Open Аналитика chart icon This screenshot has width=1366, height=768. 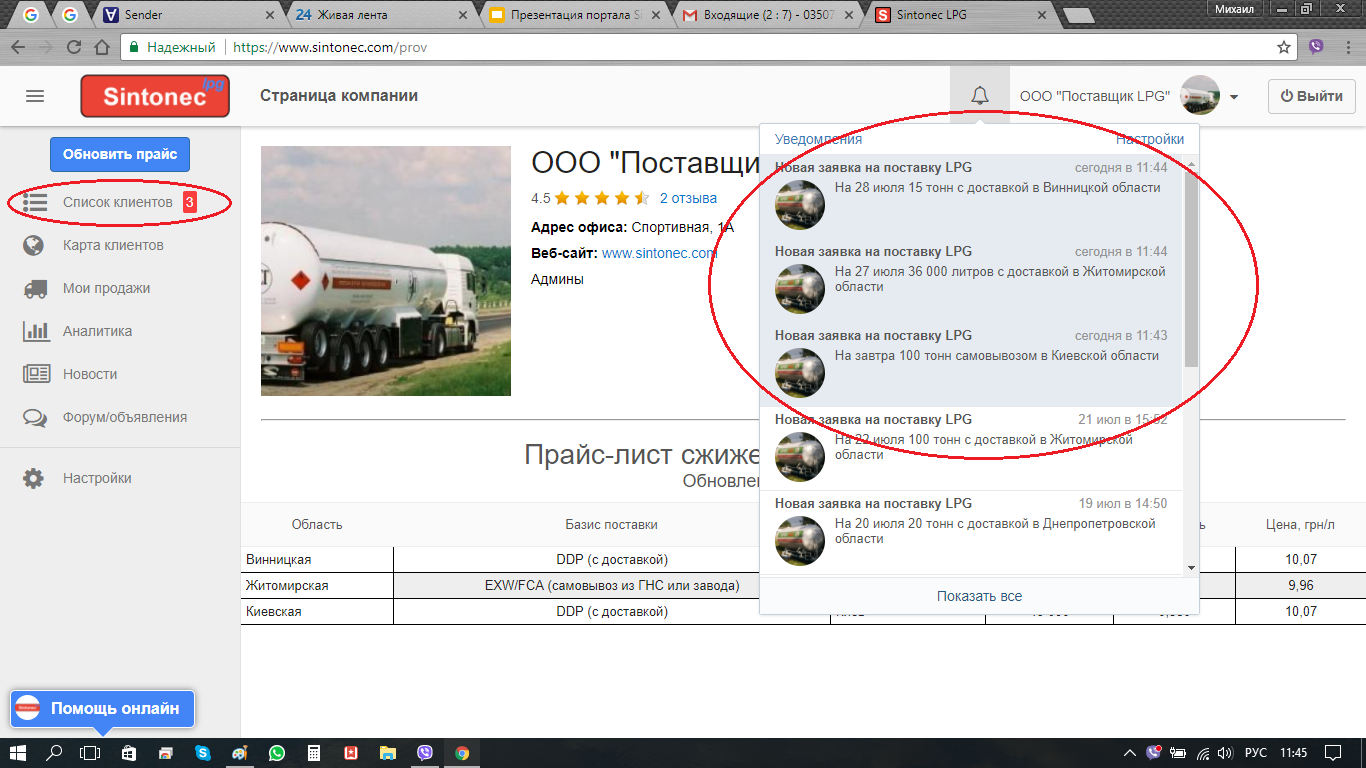pos(35,331)
